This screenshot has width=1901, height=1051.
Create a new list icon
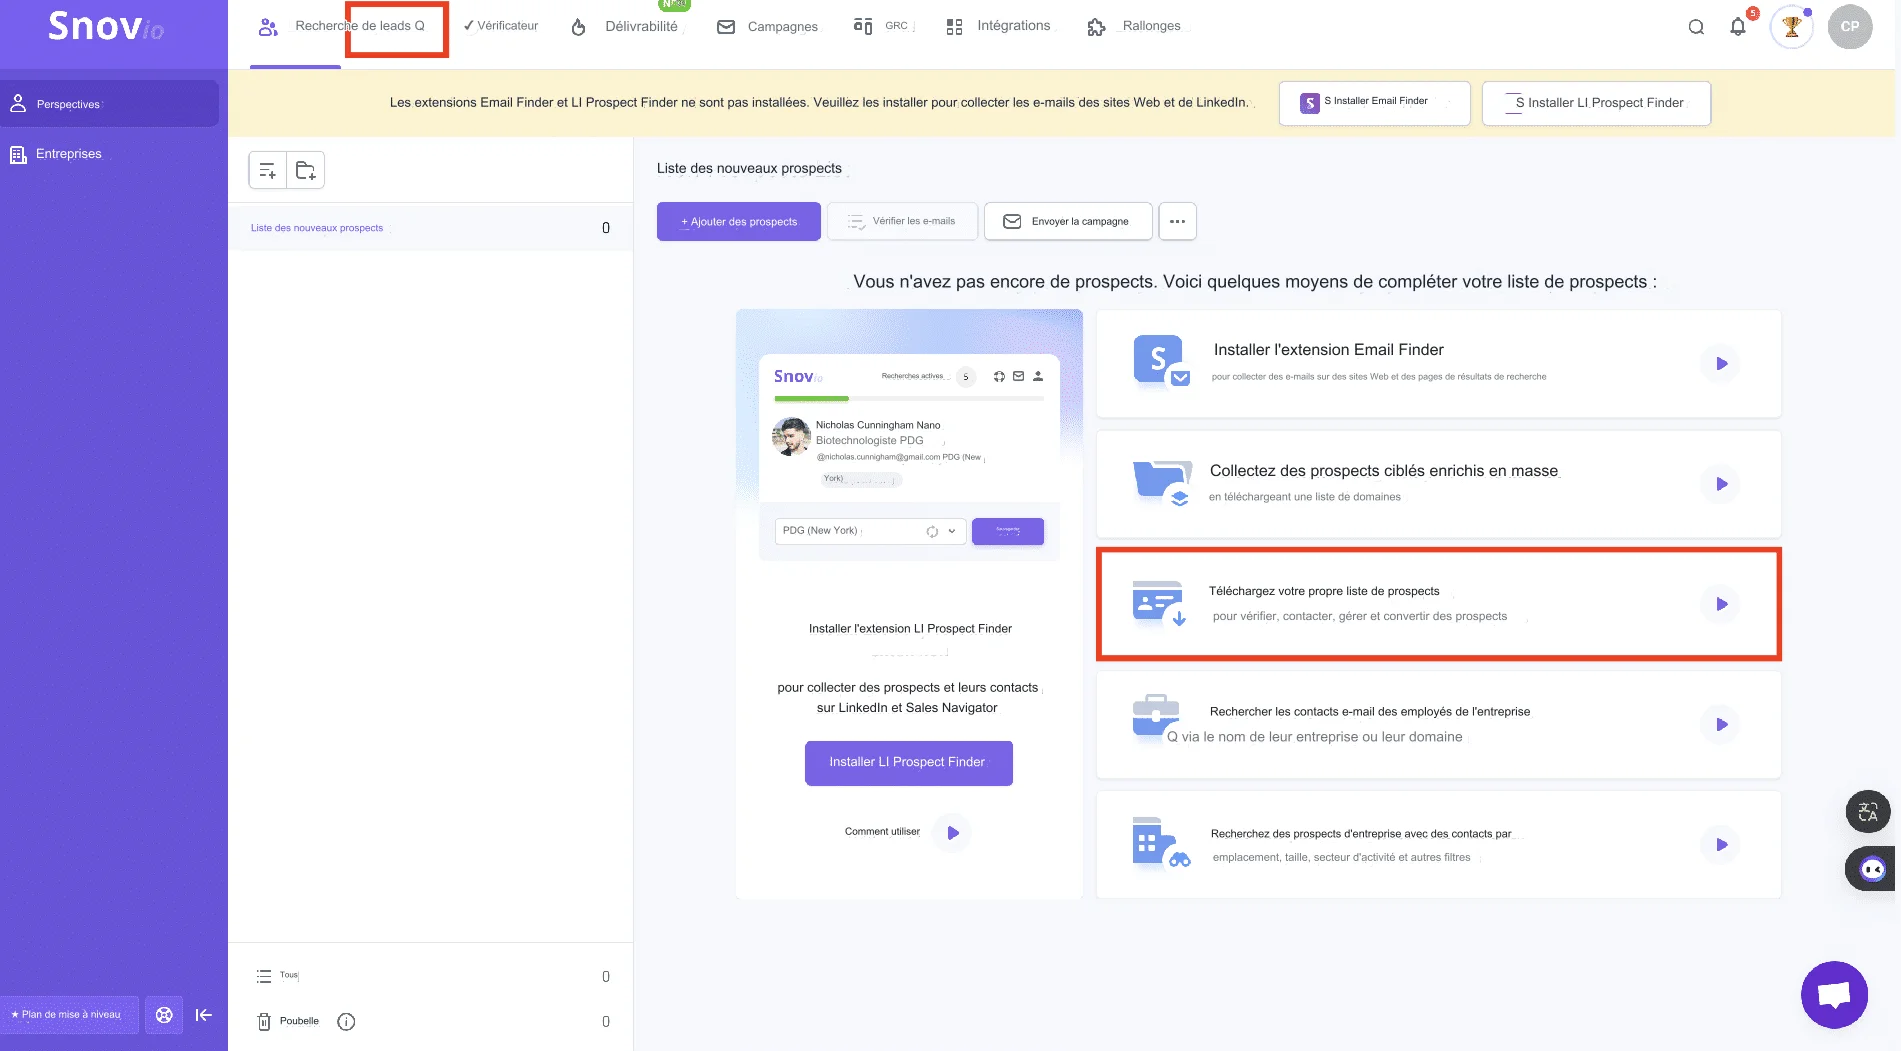coord(267,170)
